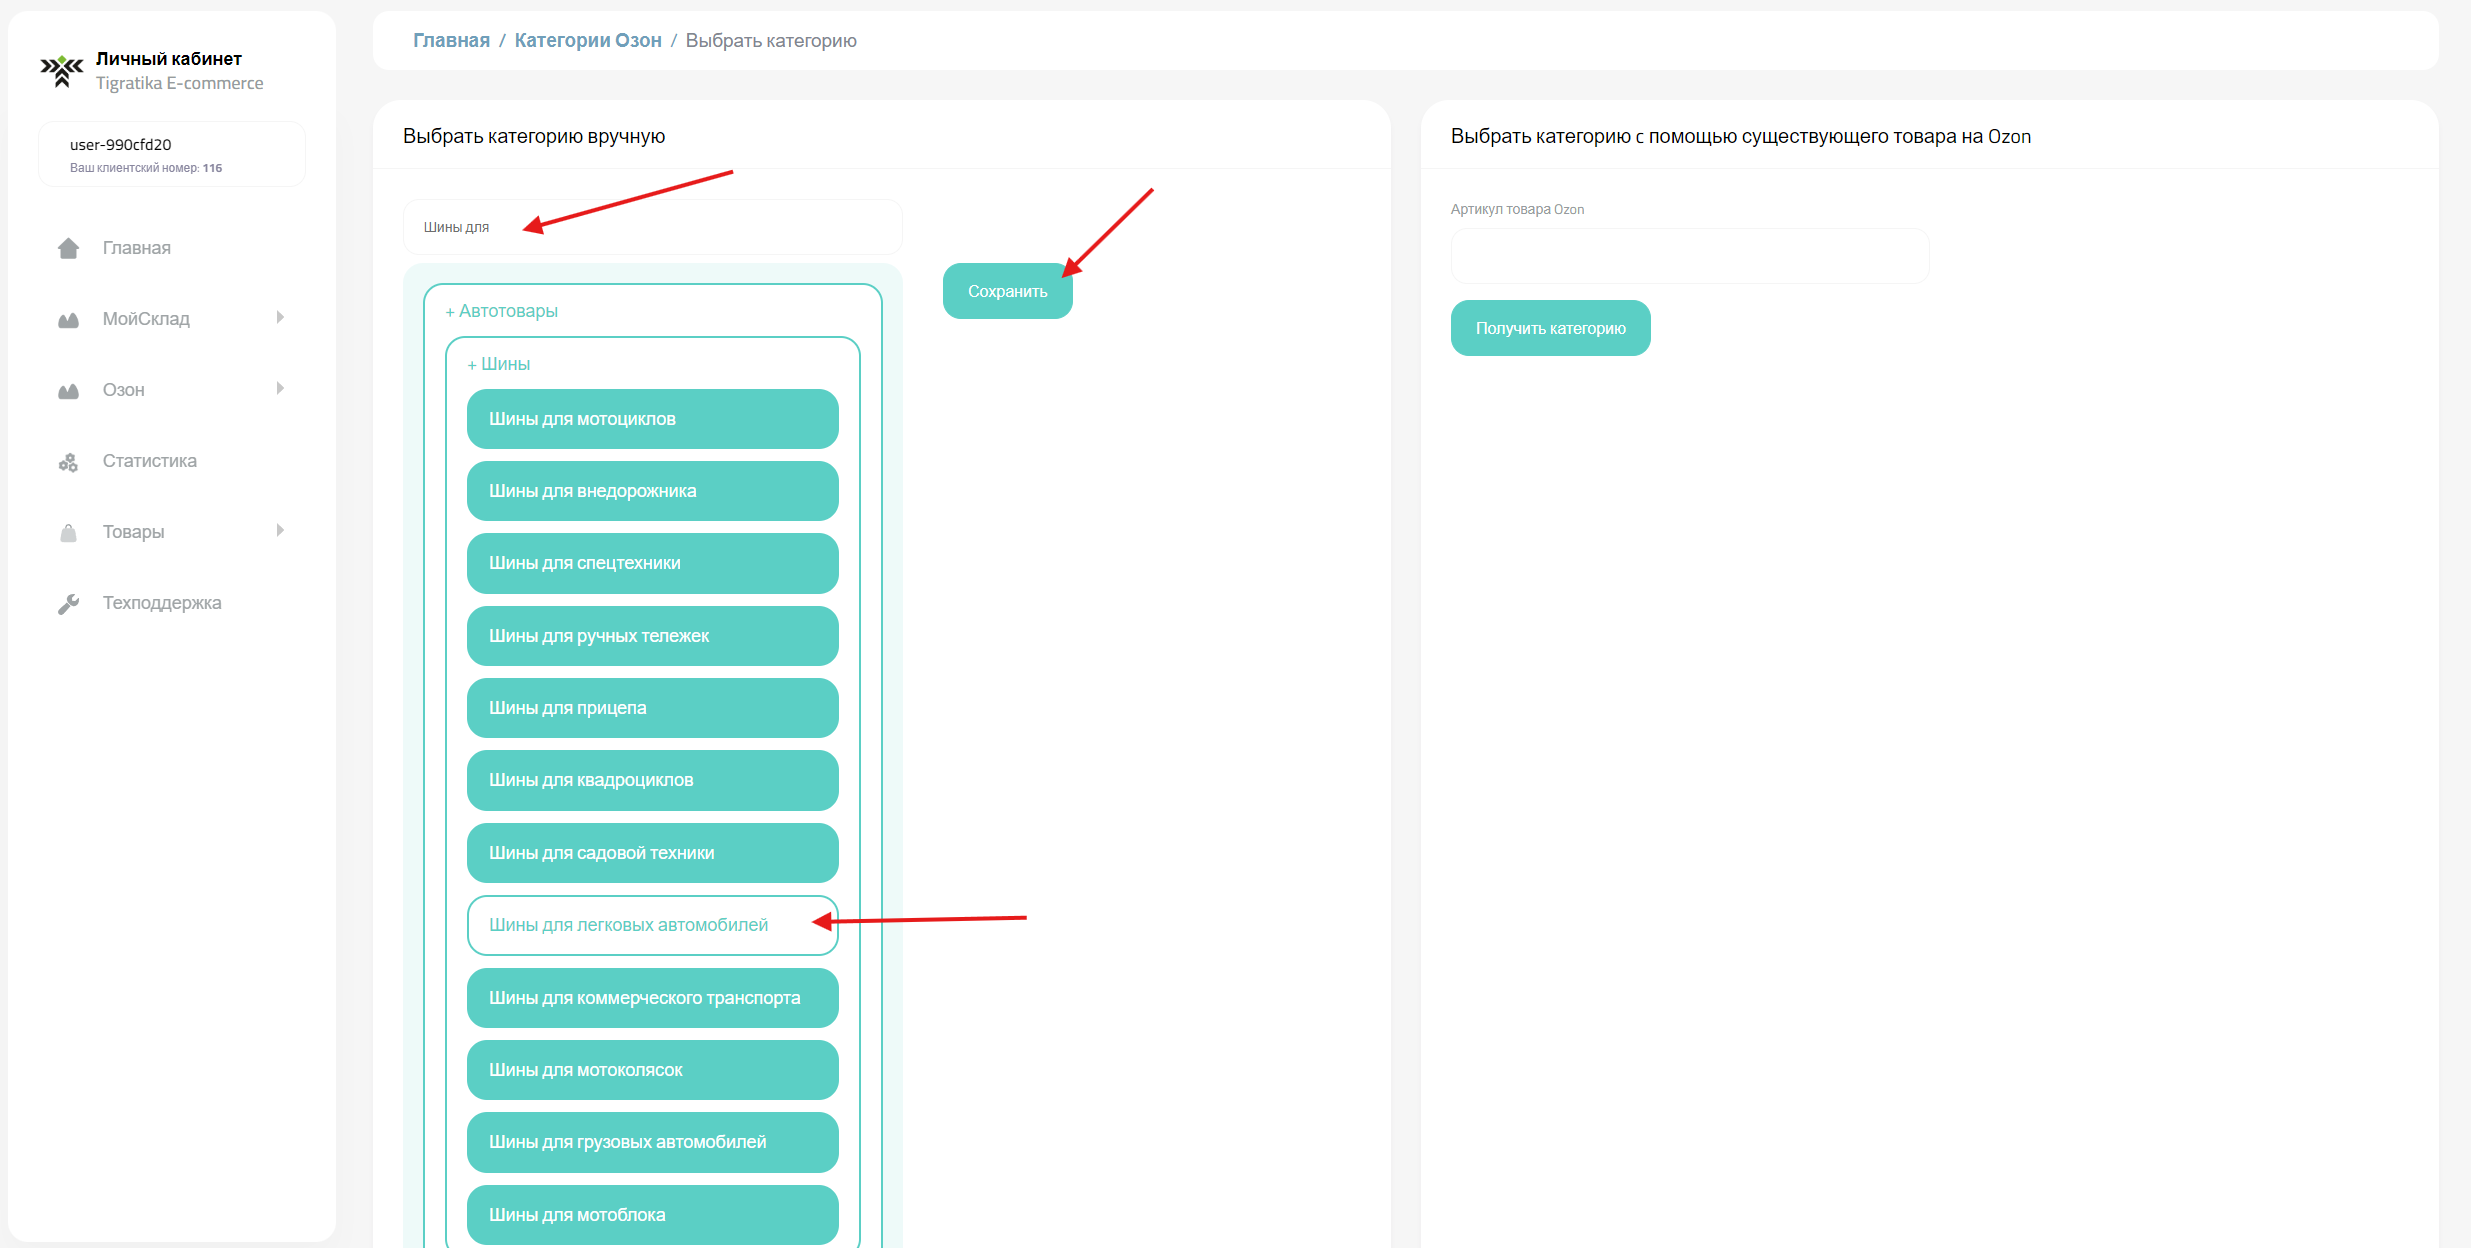
Task: Expand the МойСклад submenu arrow
Action: point(280,318)
